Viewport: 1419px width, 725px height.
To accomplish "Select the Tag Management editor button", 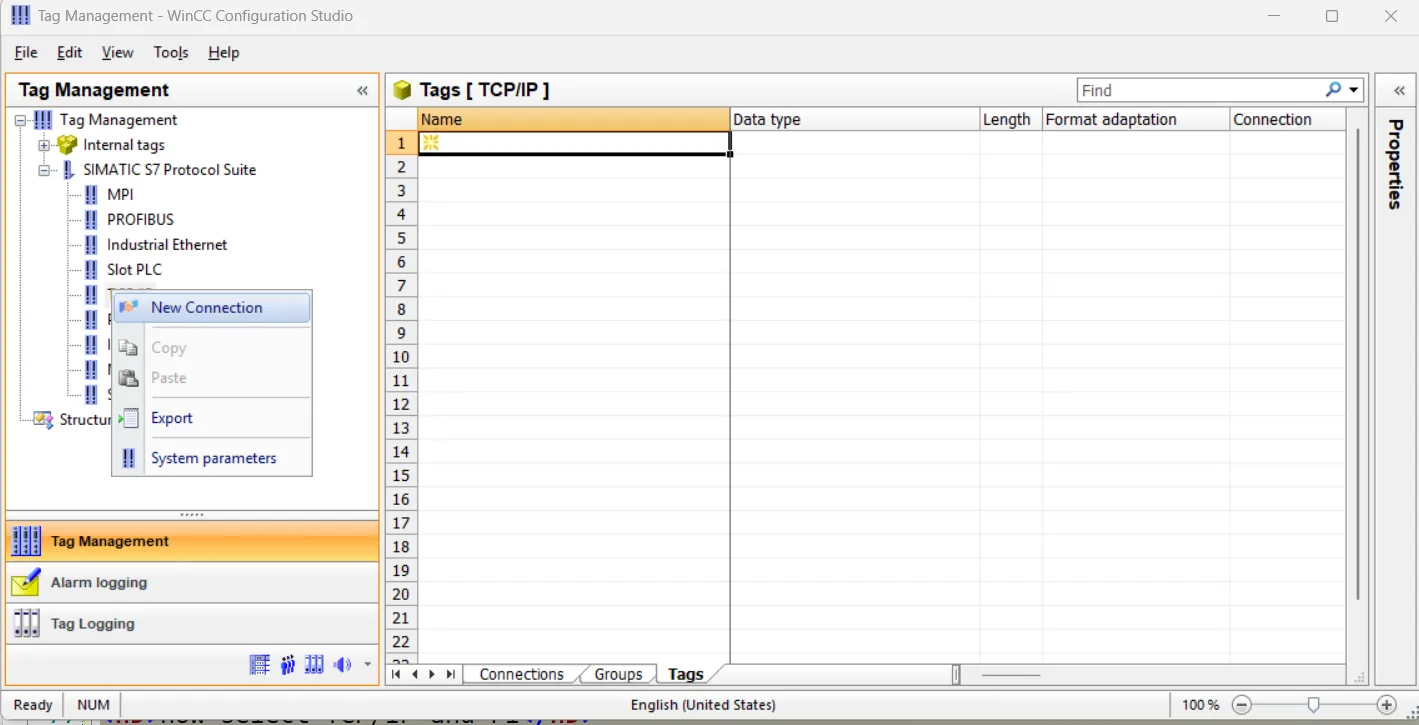I will (x=192, y=541).
